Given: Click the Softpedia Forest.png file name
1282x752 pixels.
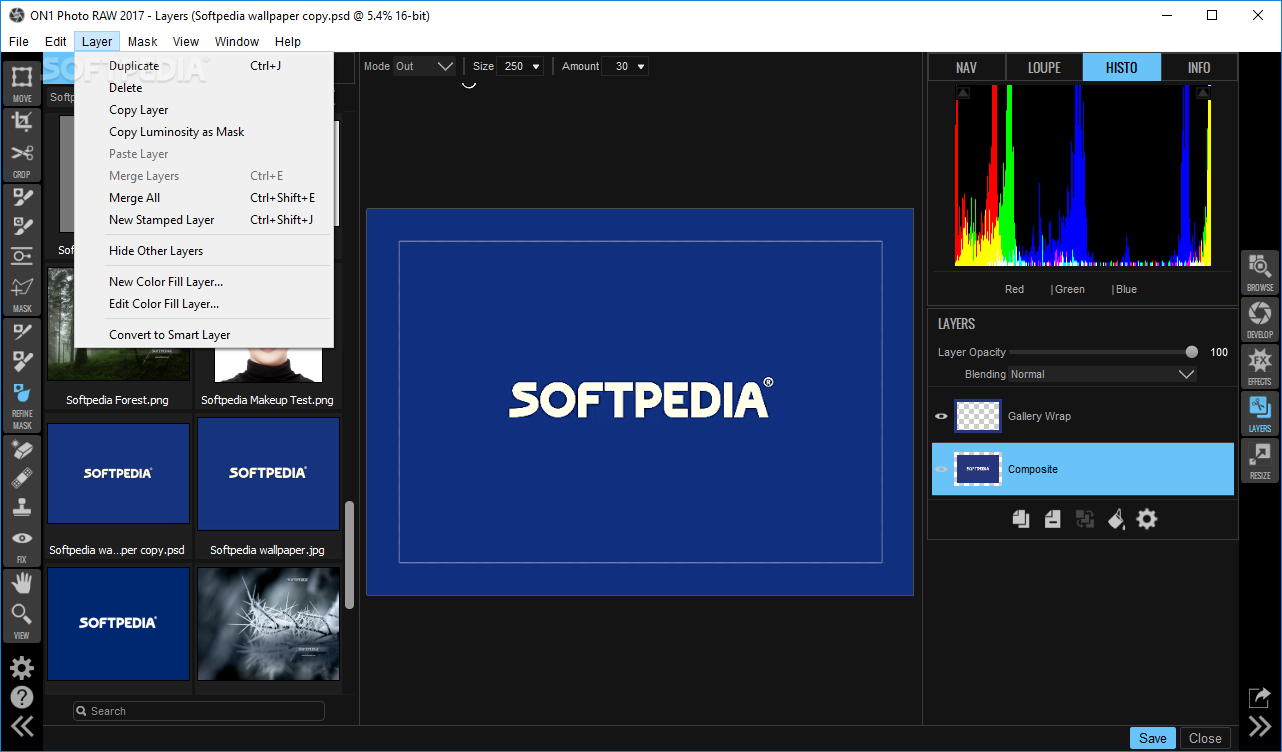Looking at the screenshot, I should click(117, 400).
